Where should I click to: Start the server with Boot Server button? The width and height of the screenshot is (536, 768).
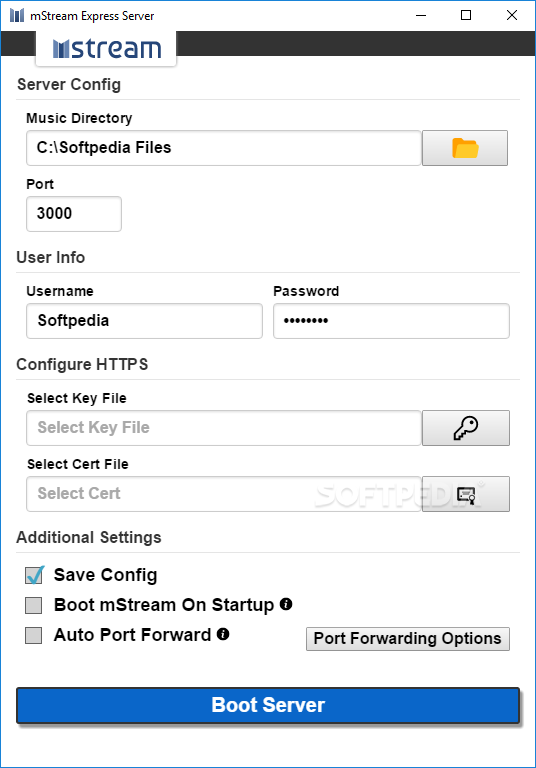click(268, 705)
